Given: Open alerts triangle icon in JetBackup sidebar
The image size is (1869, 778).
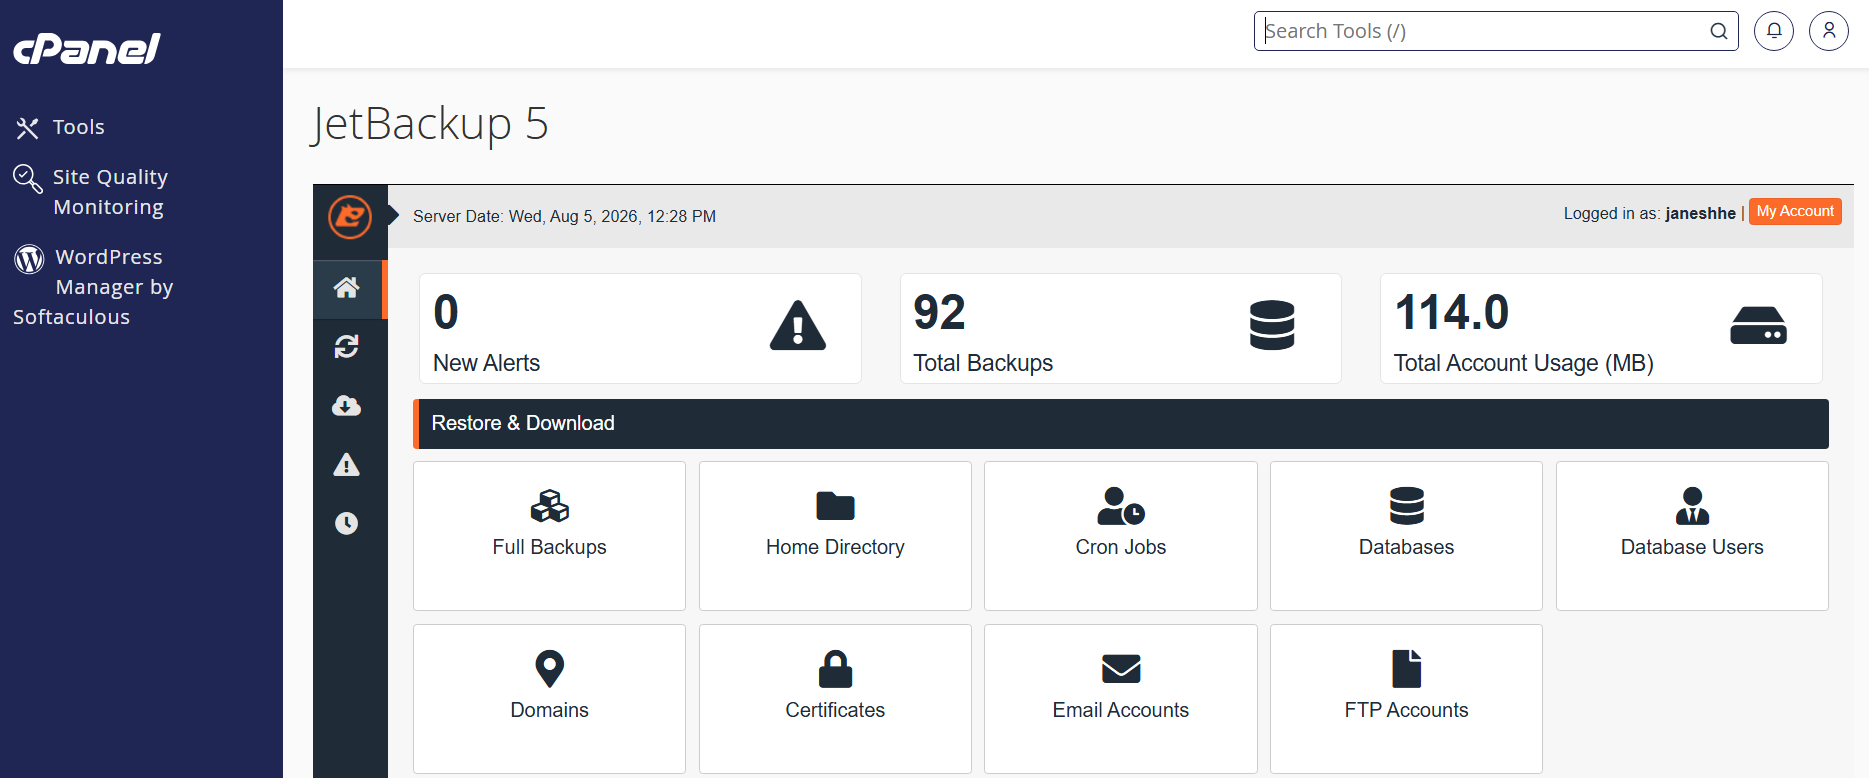Looking at the screenshot, I should point(347,464).
